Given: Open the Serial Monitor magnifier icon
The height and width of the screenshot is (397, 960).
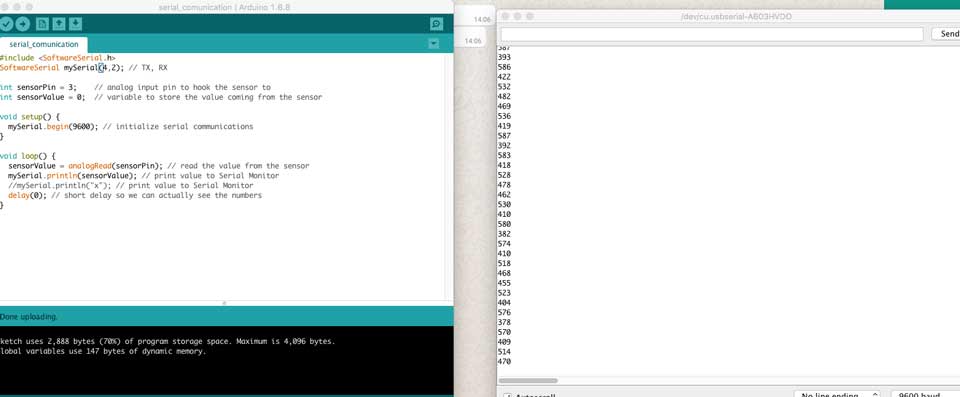Looking at the screenshot, I should coord(437,24).
